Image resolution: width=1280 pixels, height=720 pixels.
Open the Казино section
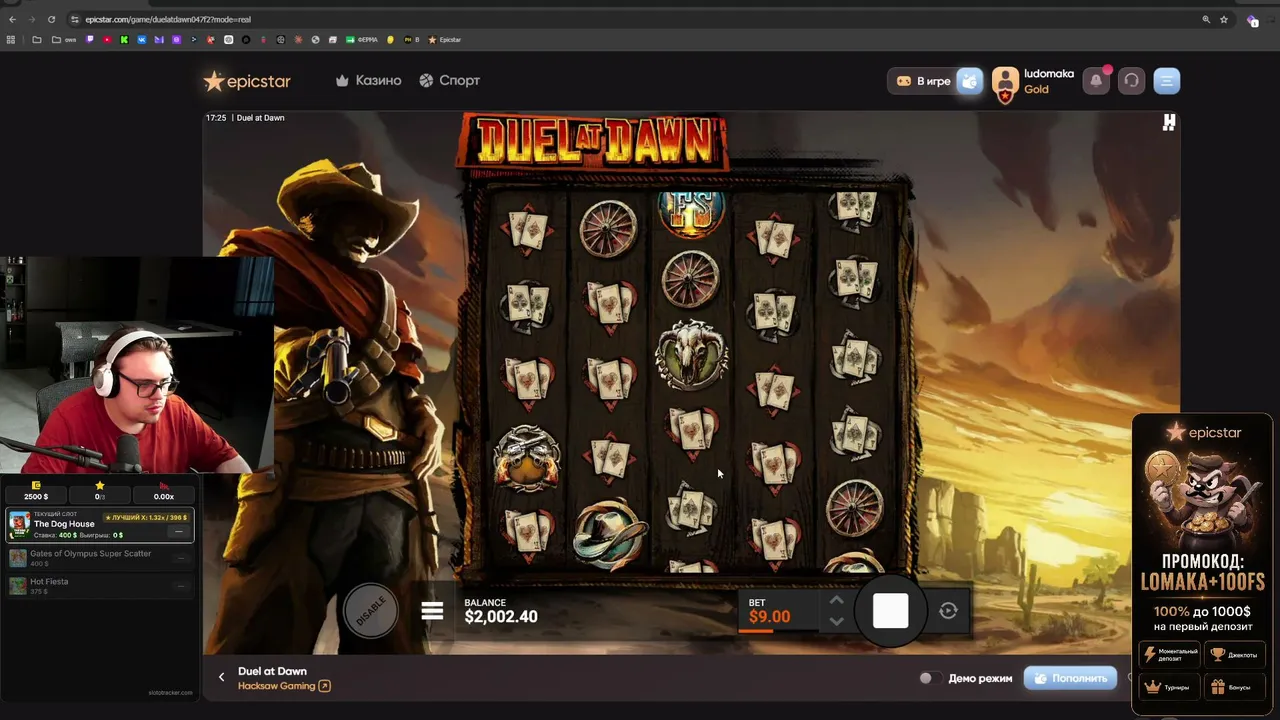[368, 80]
